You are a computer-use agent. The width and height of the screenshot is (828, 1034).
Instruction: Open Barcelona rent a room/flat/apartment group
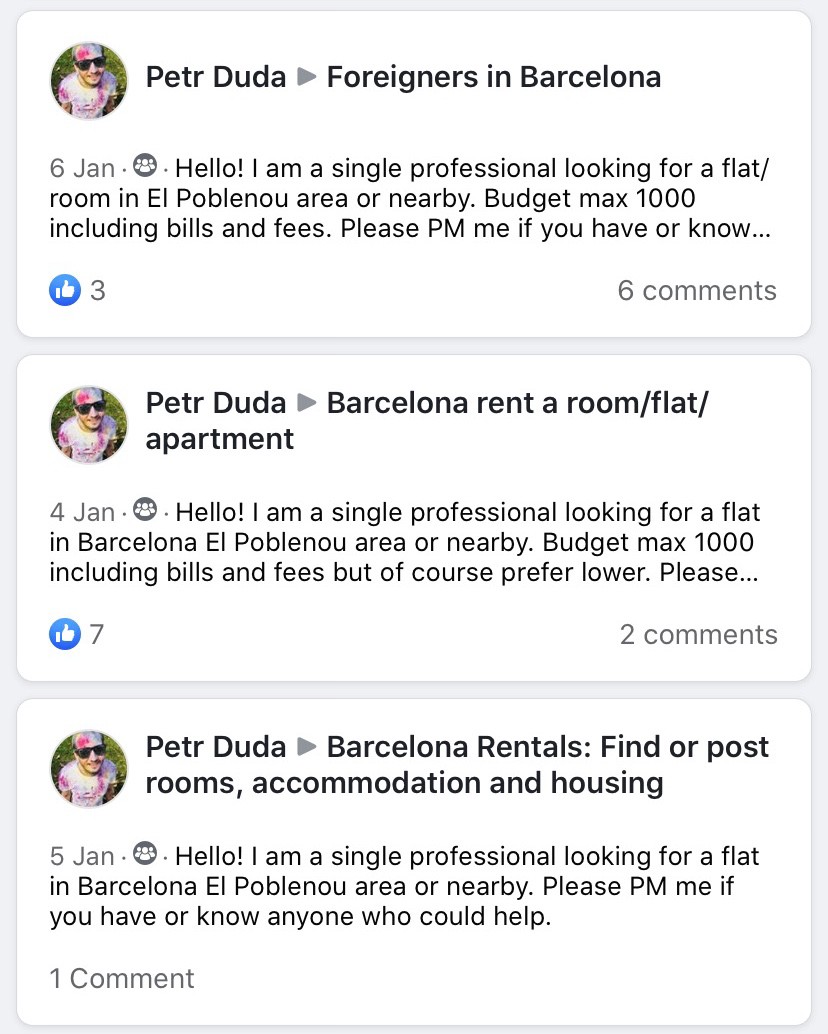point(427,421)
